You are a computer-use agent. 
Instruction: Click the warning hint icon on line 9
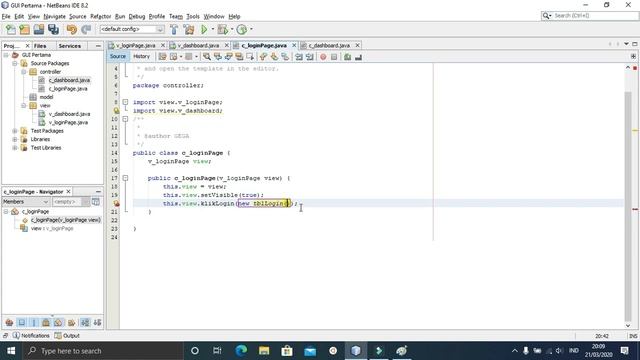point(116,111)
